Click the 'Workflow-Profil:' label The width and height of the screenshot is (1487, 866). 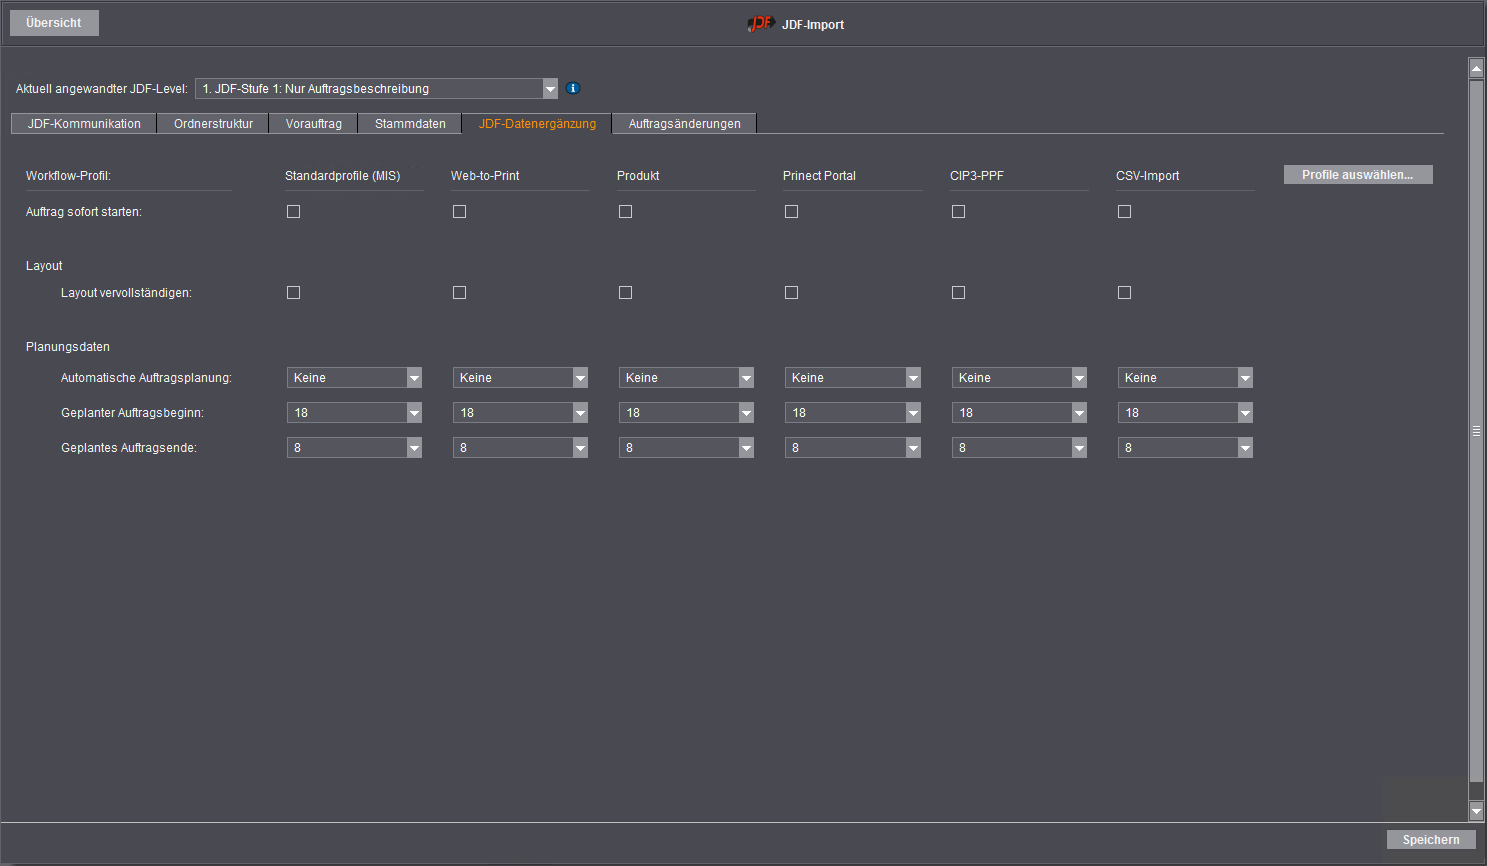68,175
